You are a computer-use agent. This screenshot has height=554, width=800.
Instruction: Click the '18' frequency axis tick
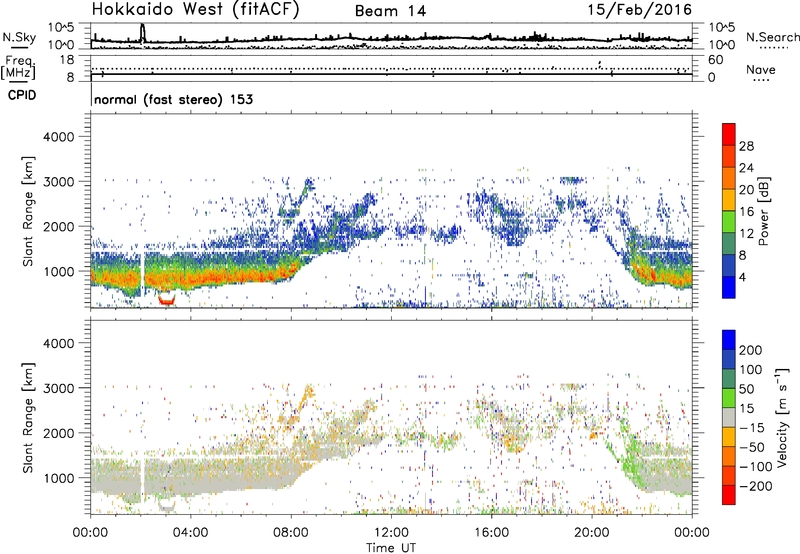coord(67,60)
